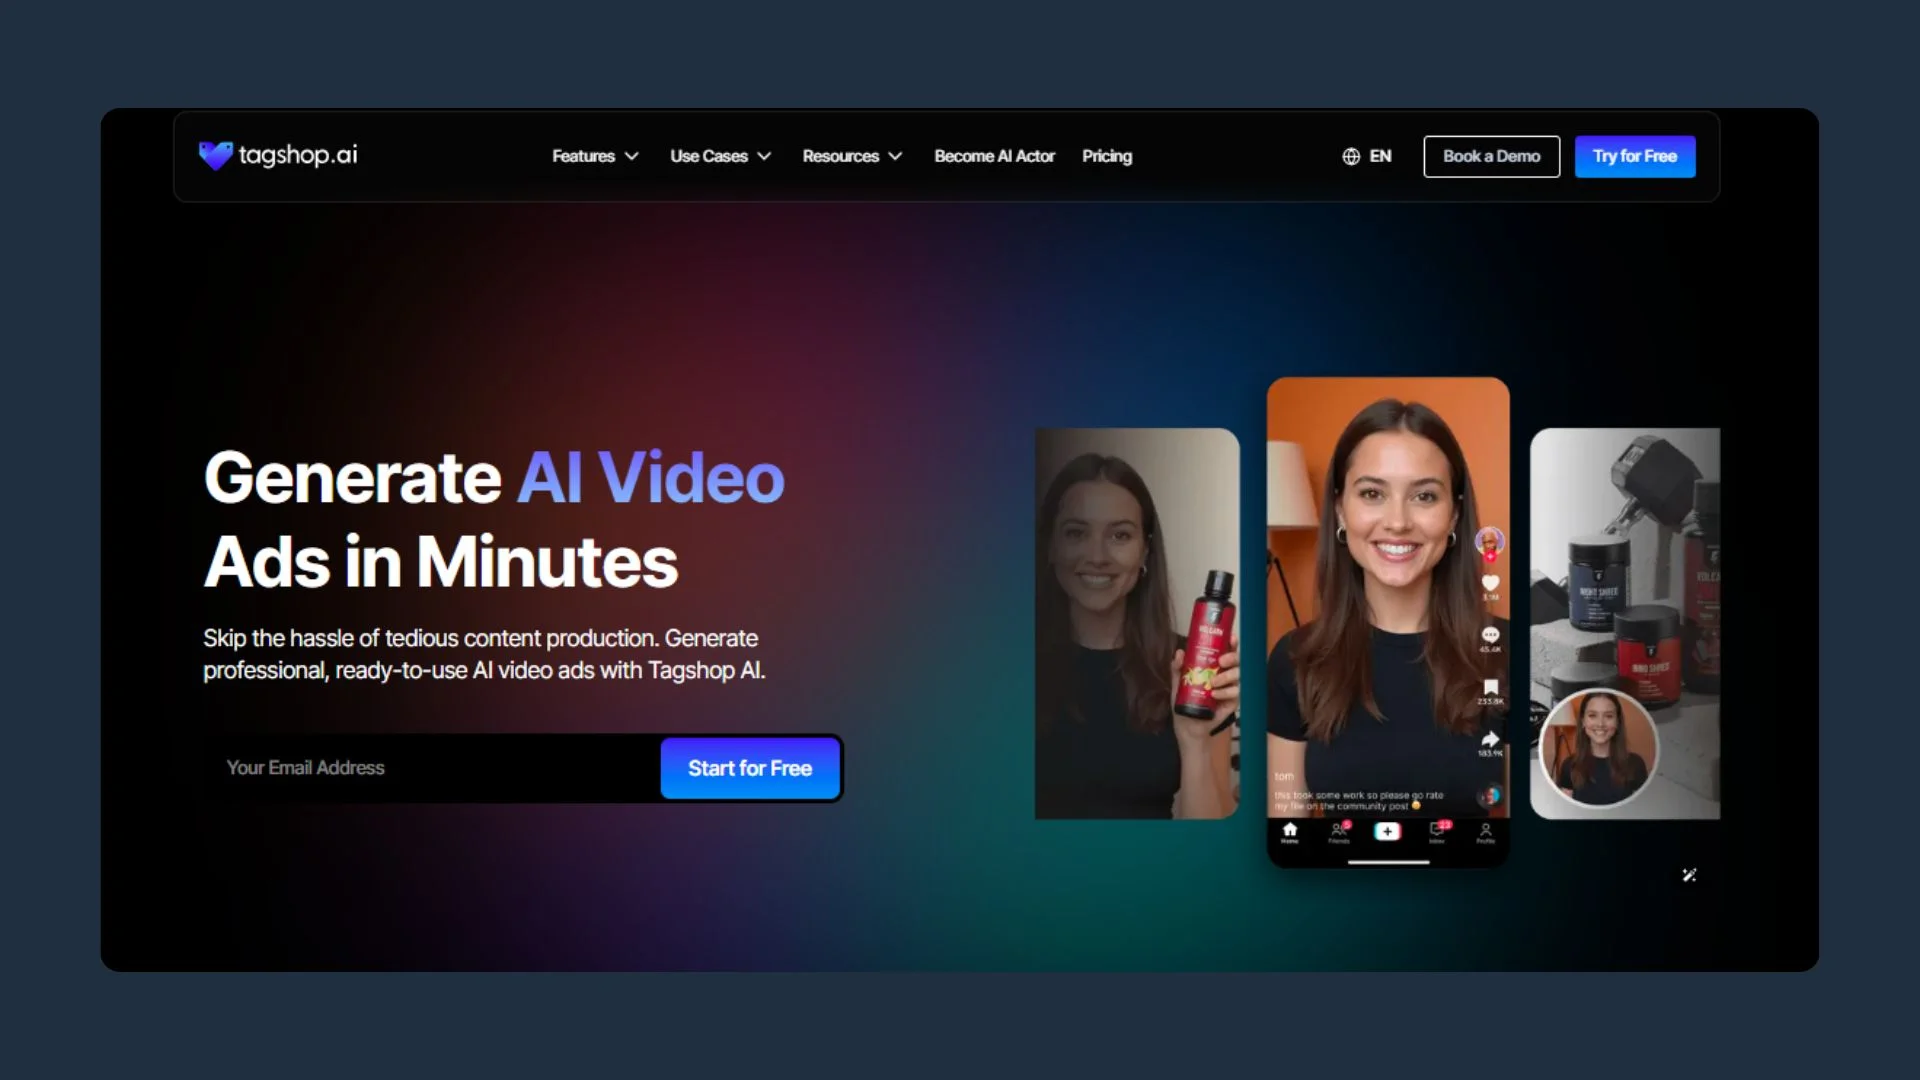Tap the comment bubble icon on phone mockup
The height and width of the screenshot is (1080, 1920).
coord(1490,635)
